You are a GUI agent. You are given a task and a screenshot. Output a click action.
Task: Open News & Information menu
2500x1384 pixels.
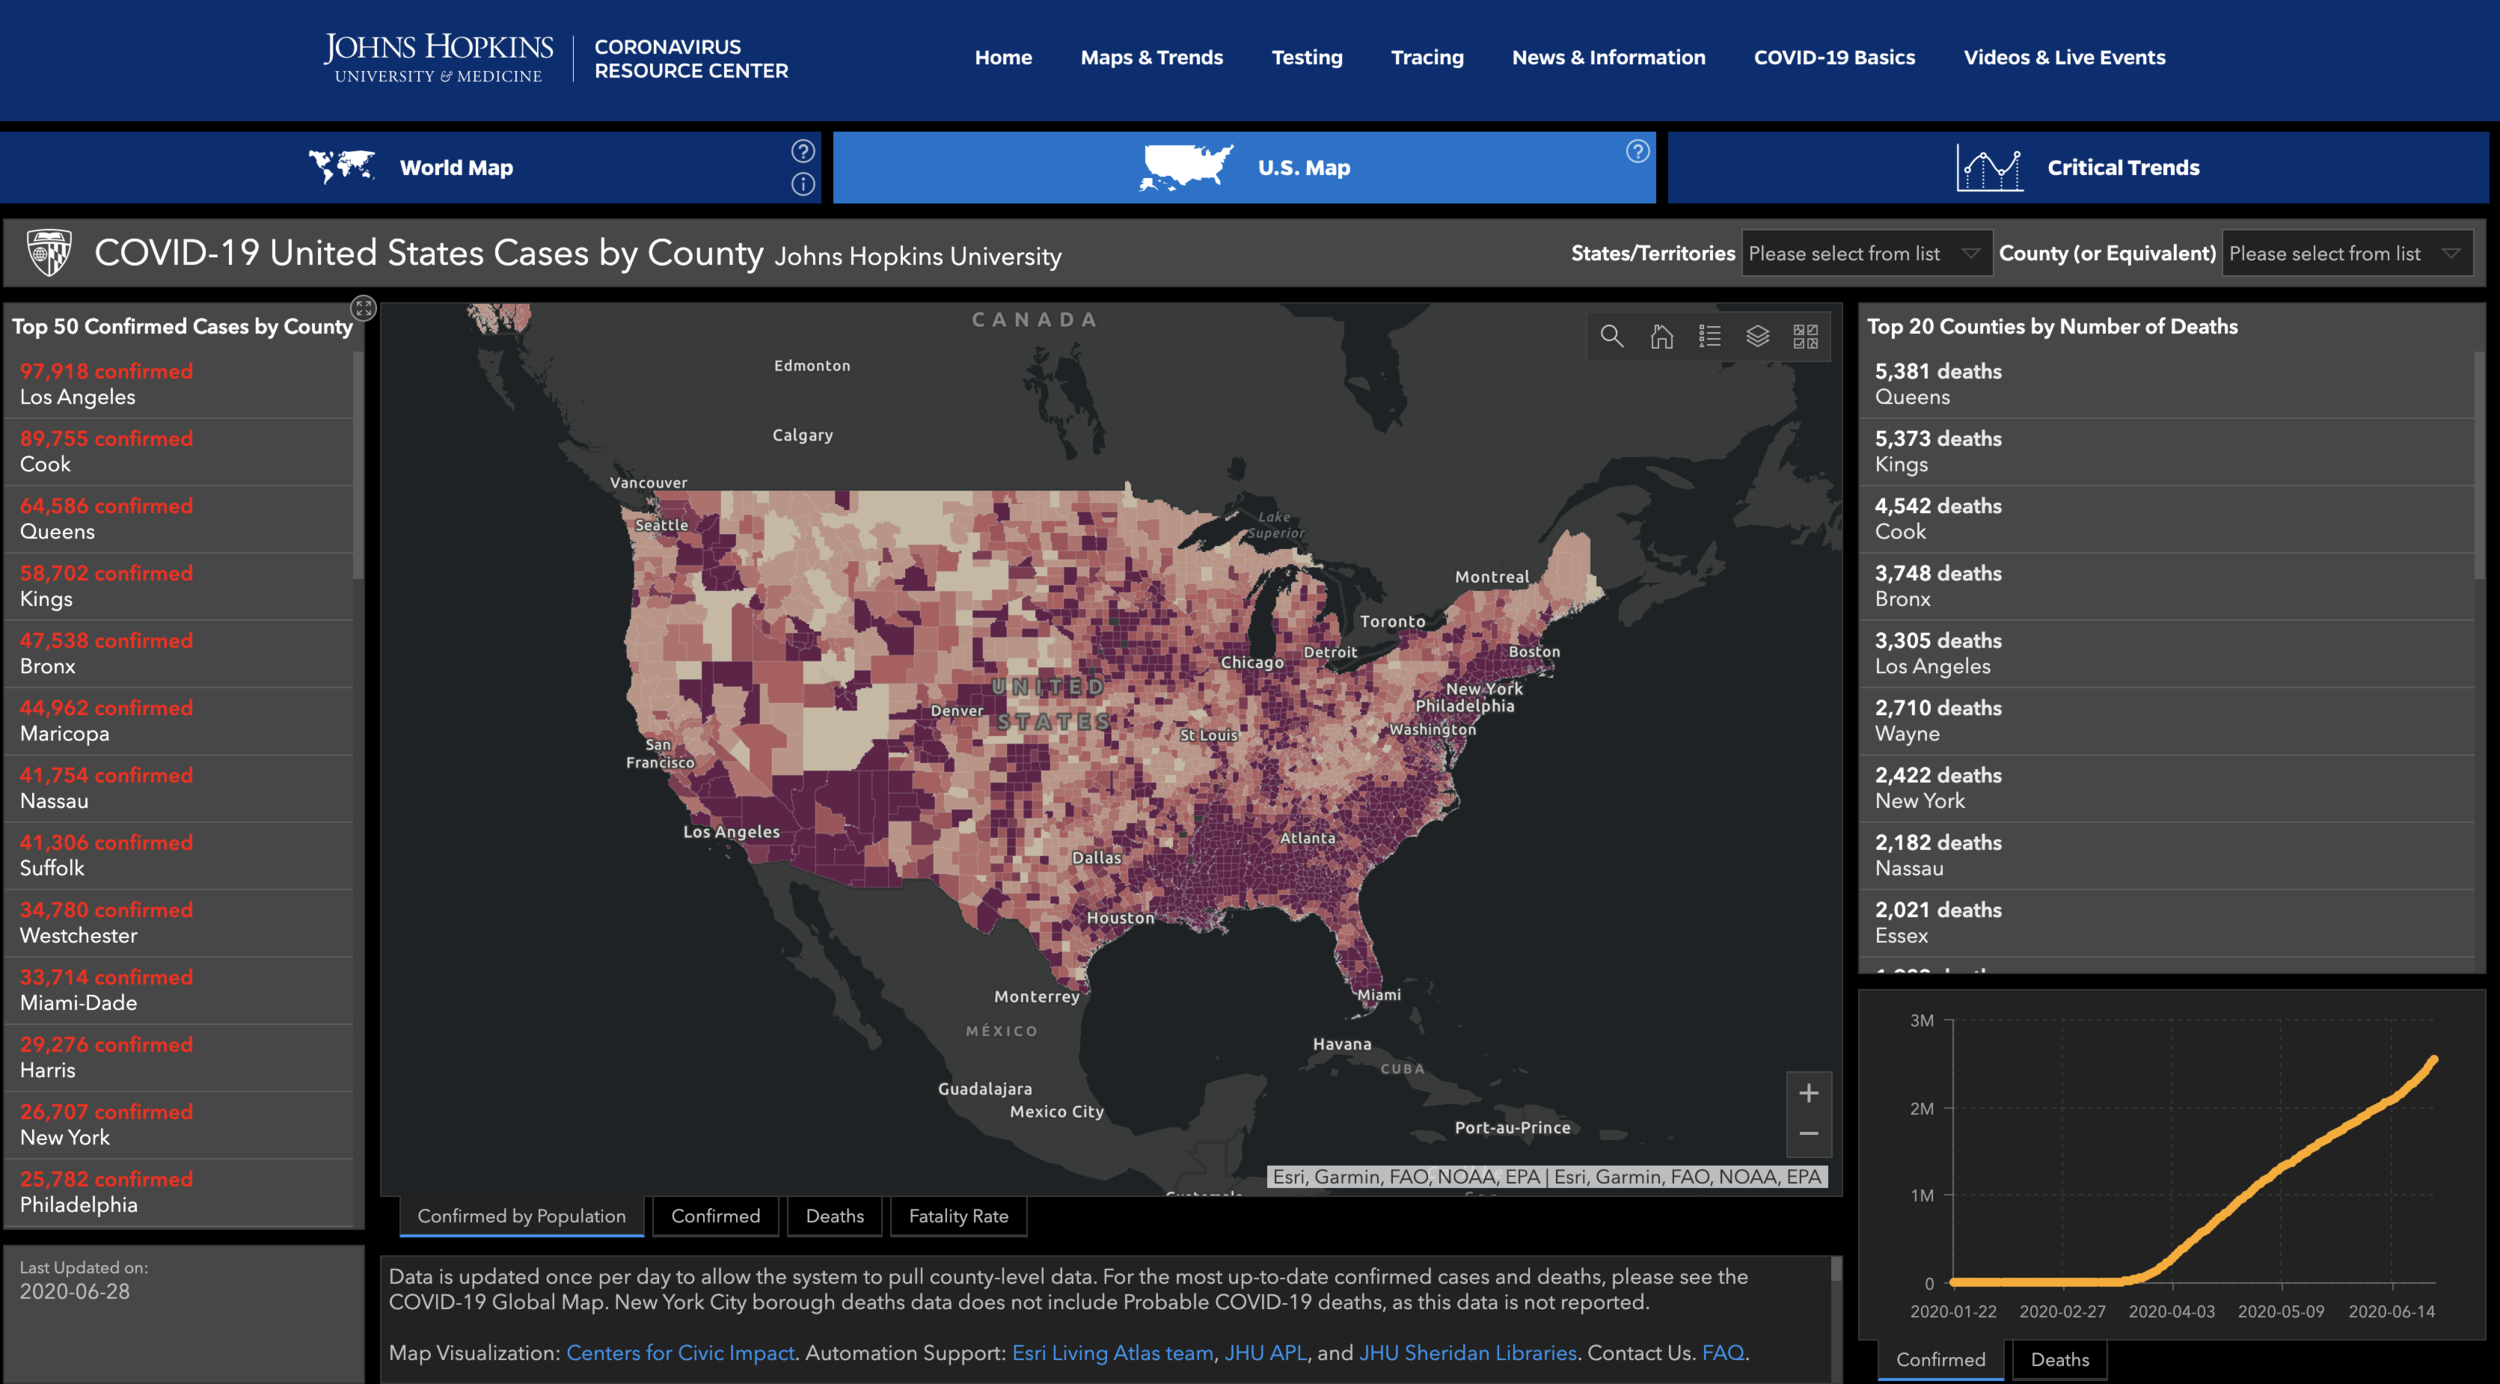1608,58
